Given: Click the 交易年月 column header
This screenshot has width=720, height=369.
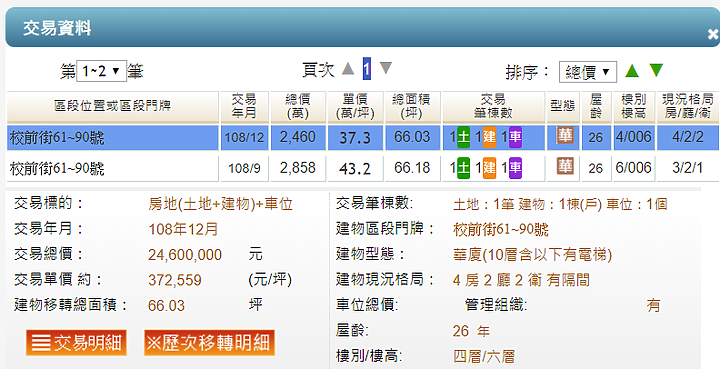Looking at the screenshot, I should 244,107.
